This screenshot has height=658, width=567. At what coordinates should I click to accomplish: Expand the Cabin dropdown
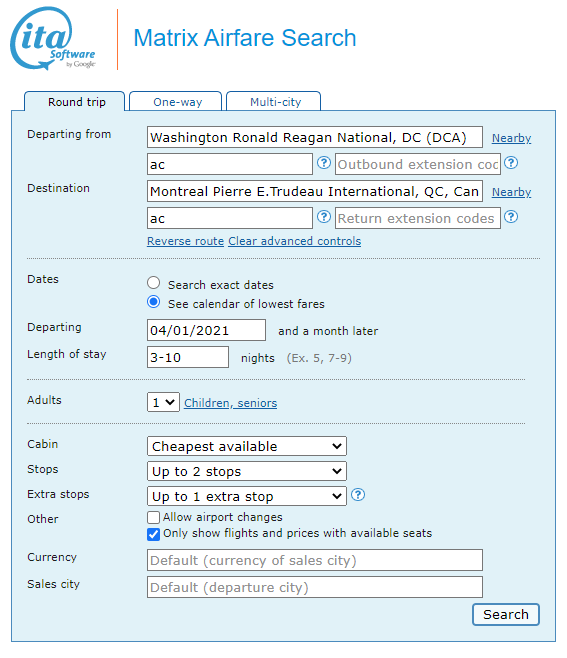click(247, 446)
